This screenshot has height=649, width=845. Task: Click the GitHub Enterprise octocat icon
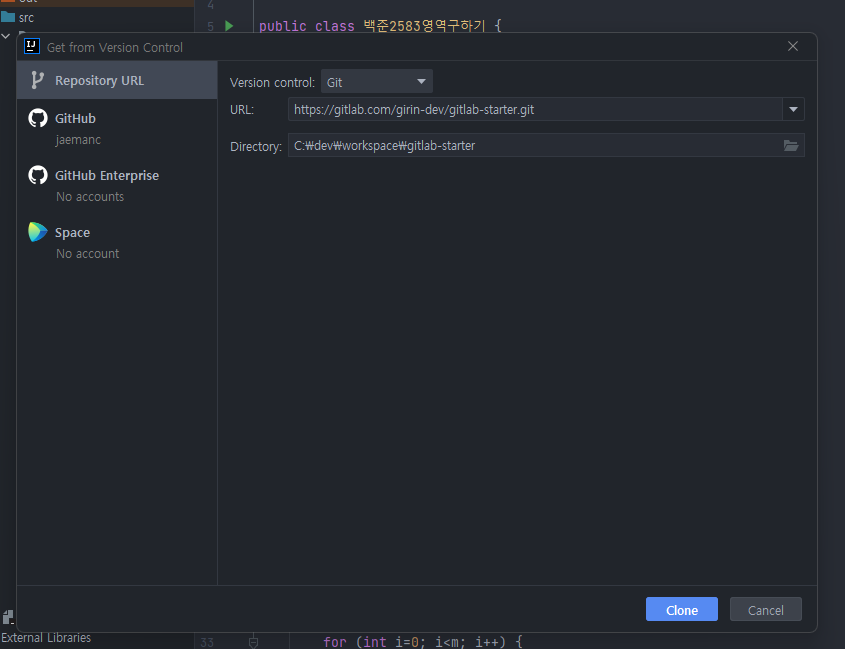[x=38, y=175]
